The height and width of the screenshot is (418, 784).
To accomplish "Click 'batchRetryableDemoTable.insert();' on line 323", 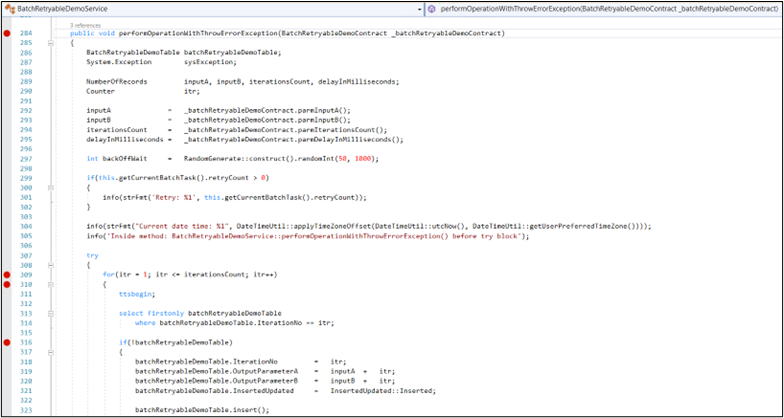I will [x=202, y=410].
